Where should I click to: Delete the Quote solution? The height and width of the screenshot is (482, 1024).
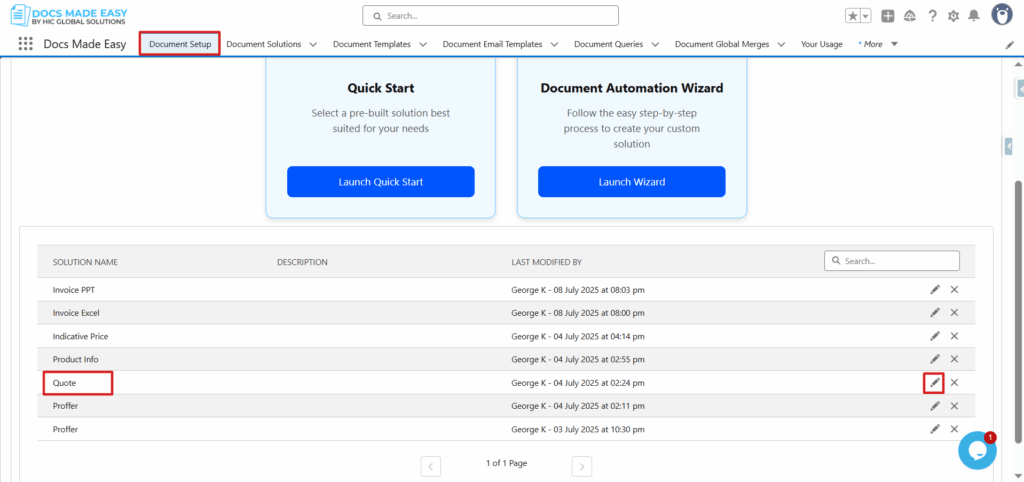coord(954,383)
